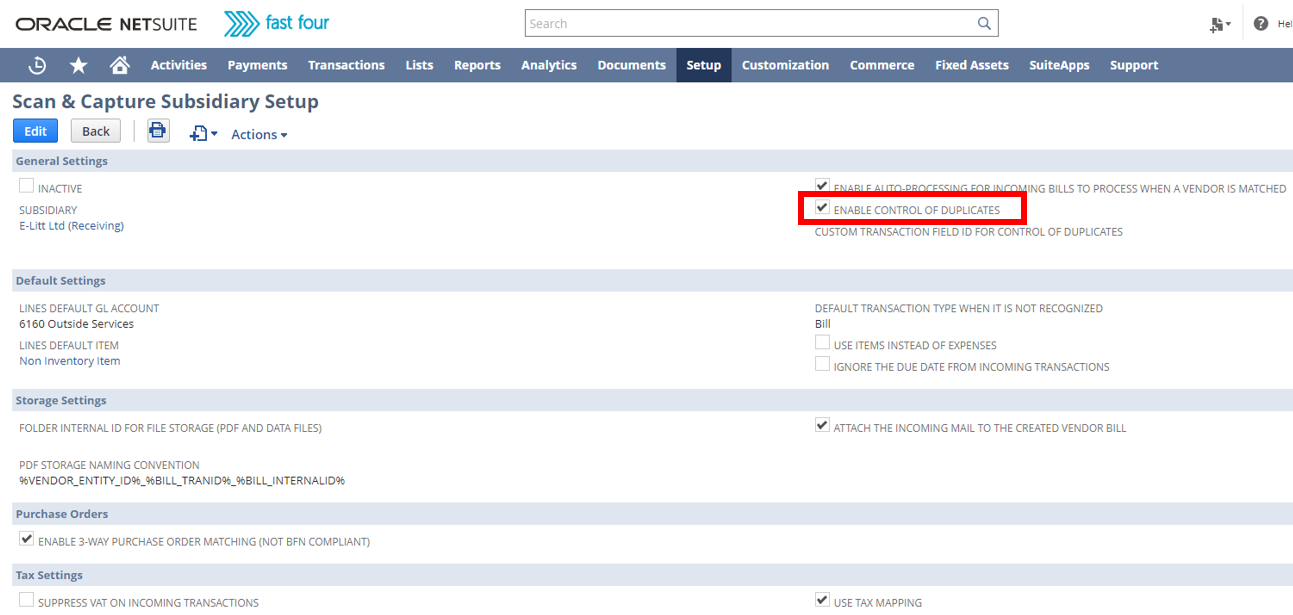
Task: Check Suppress VAT on Incoming Transactions
Action: click(x=26, y=600)
